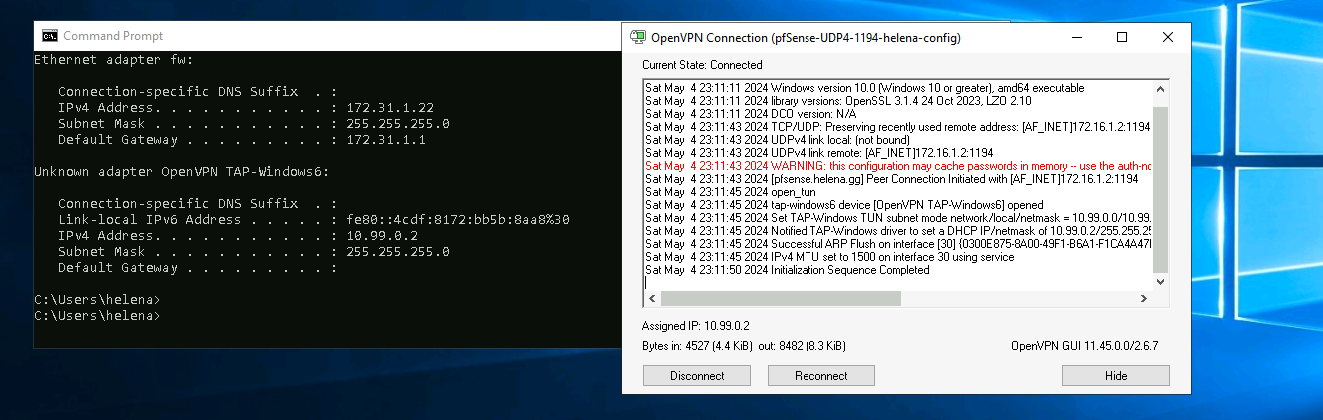Click the Assigned IP 10.99.0.2 label
Viewport: 1323px width, 420px height.
click(x=695, y=326)
